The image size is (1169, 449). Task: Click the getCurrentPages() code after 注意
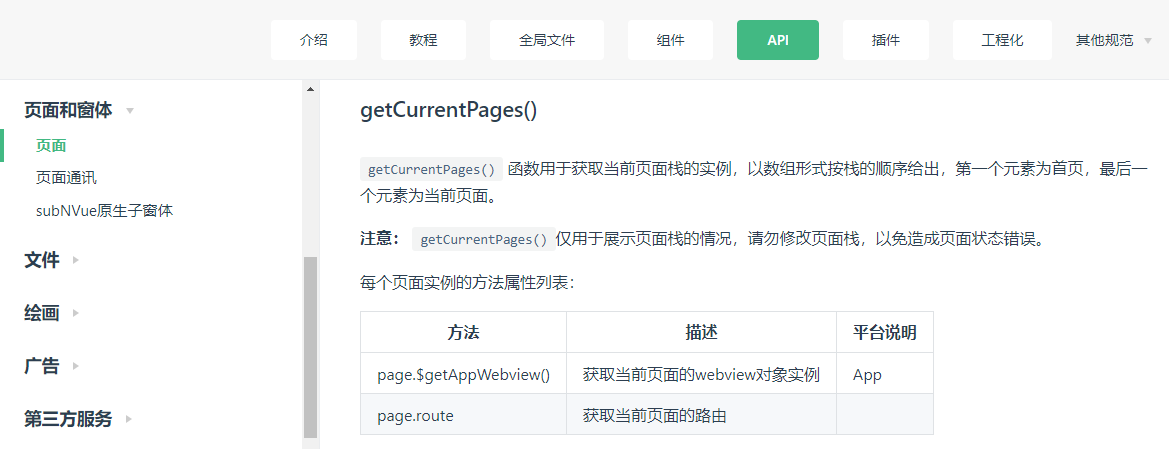pyautogui.click(x=484, y=239)
